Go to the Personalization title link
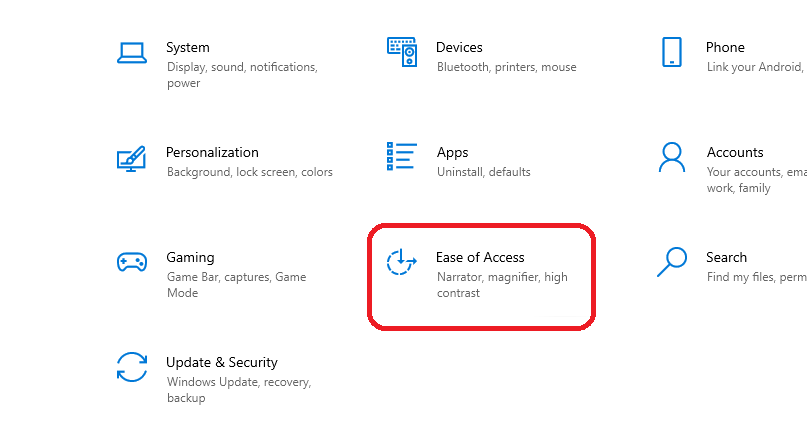 pyautogui.click(x=212, y=152)
